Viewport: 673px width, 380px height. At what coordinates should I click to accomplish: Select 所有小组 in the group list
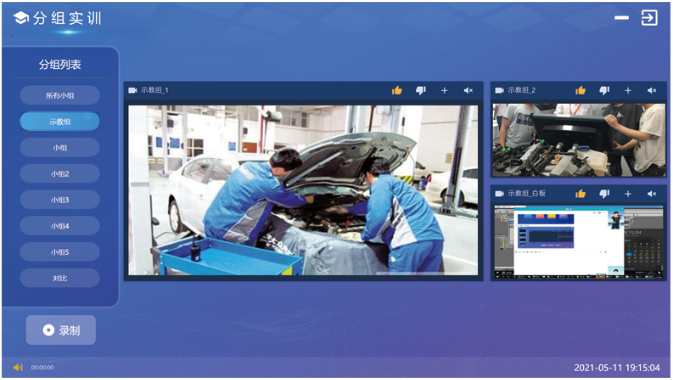(x=60, y=95)
